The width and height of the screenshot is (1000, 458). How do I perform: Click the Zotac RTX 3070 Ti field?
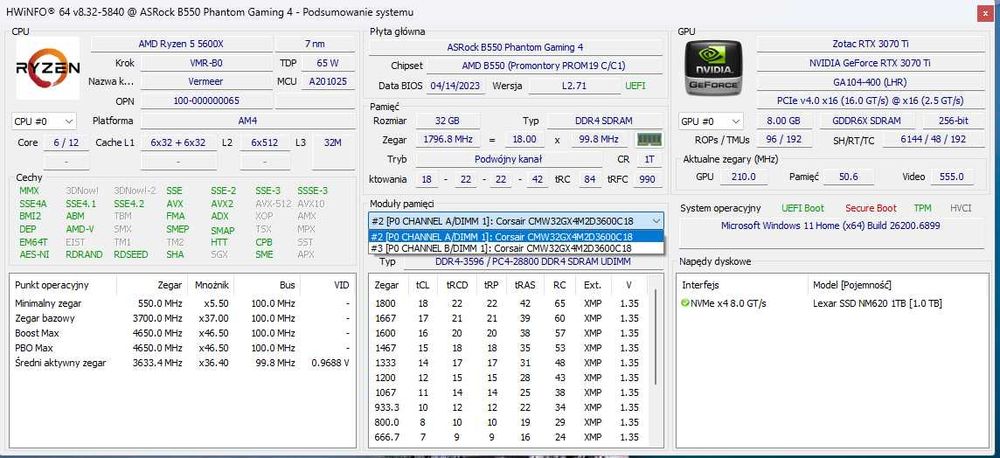tap(871, 44)
